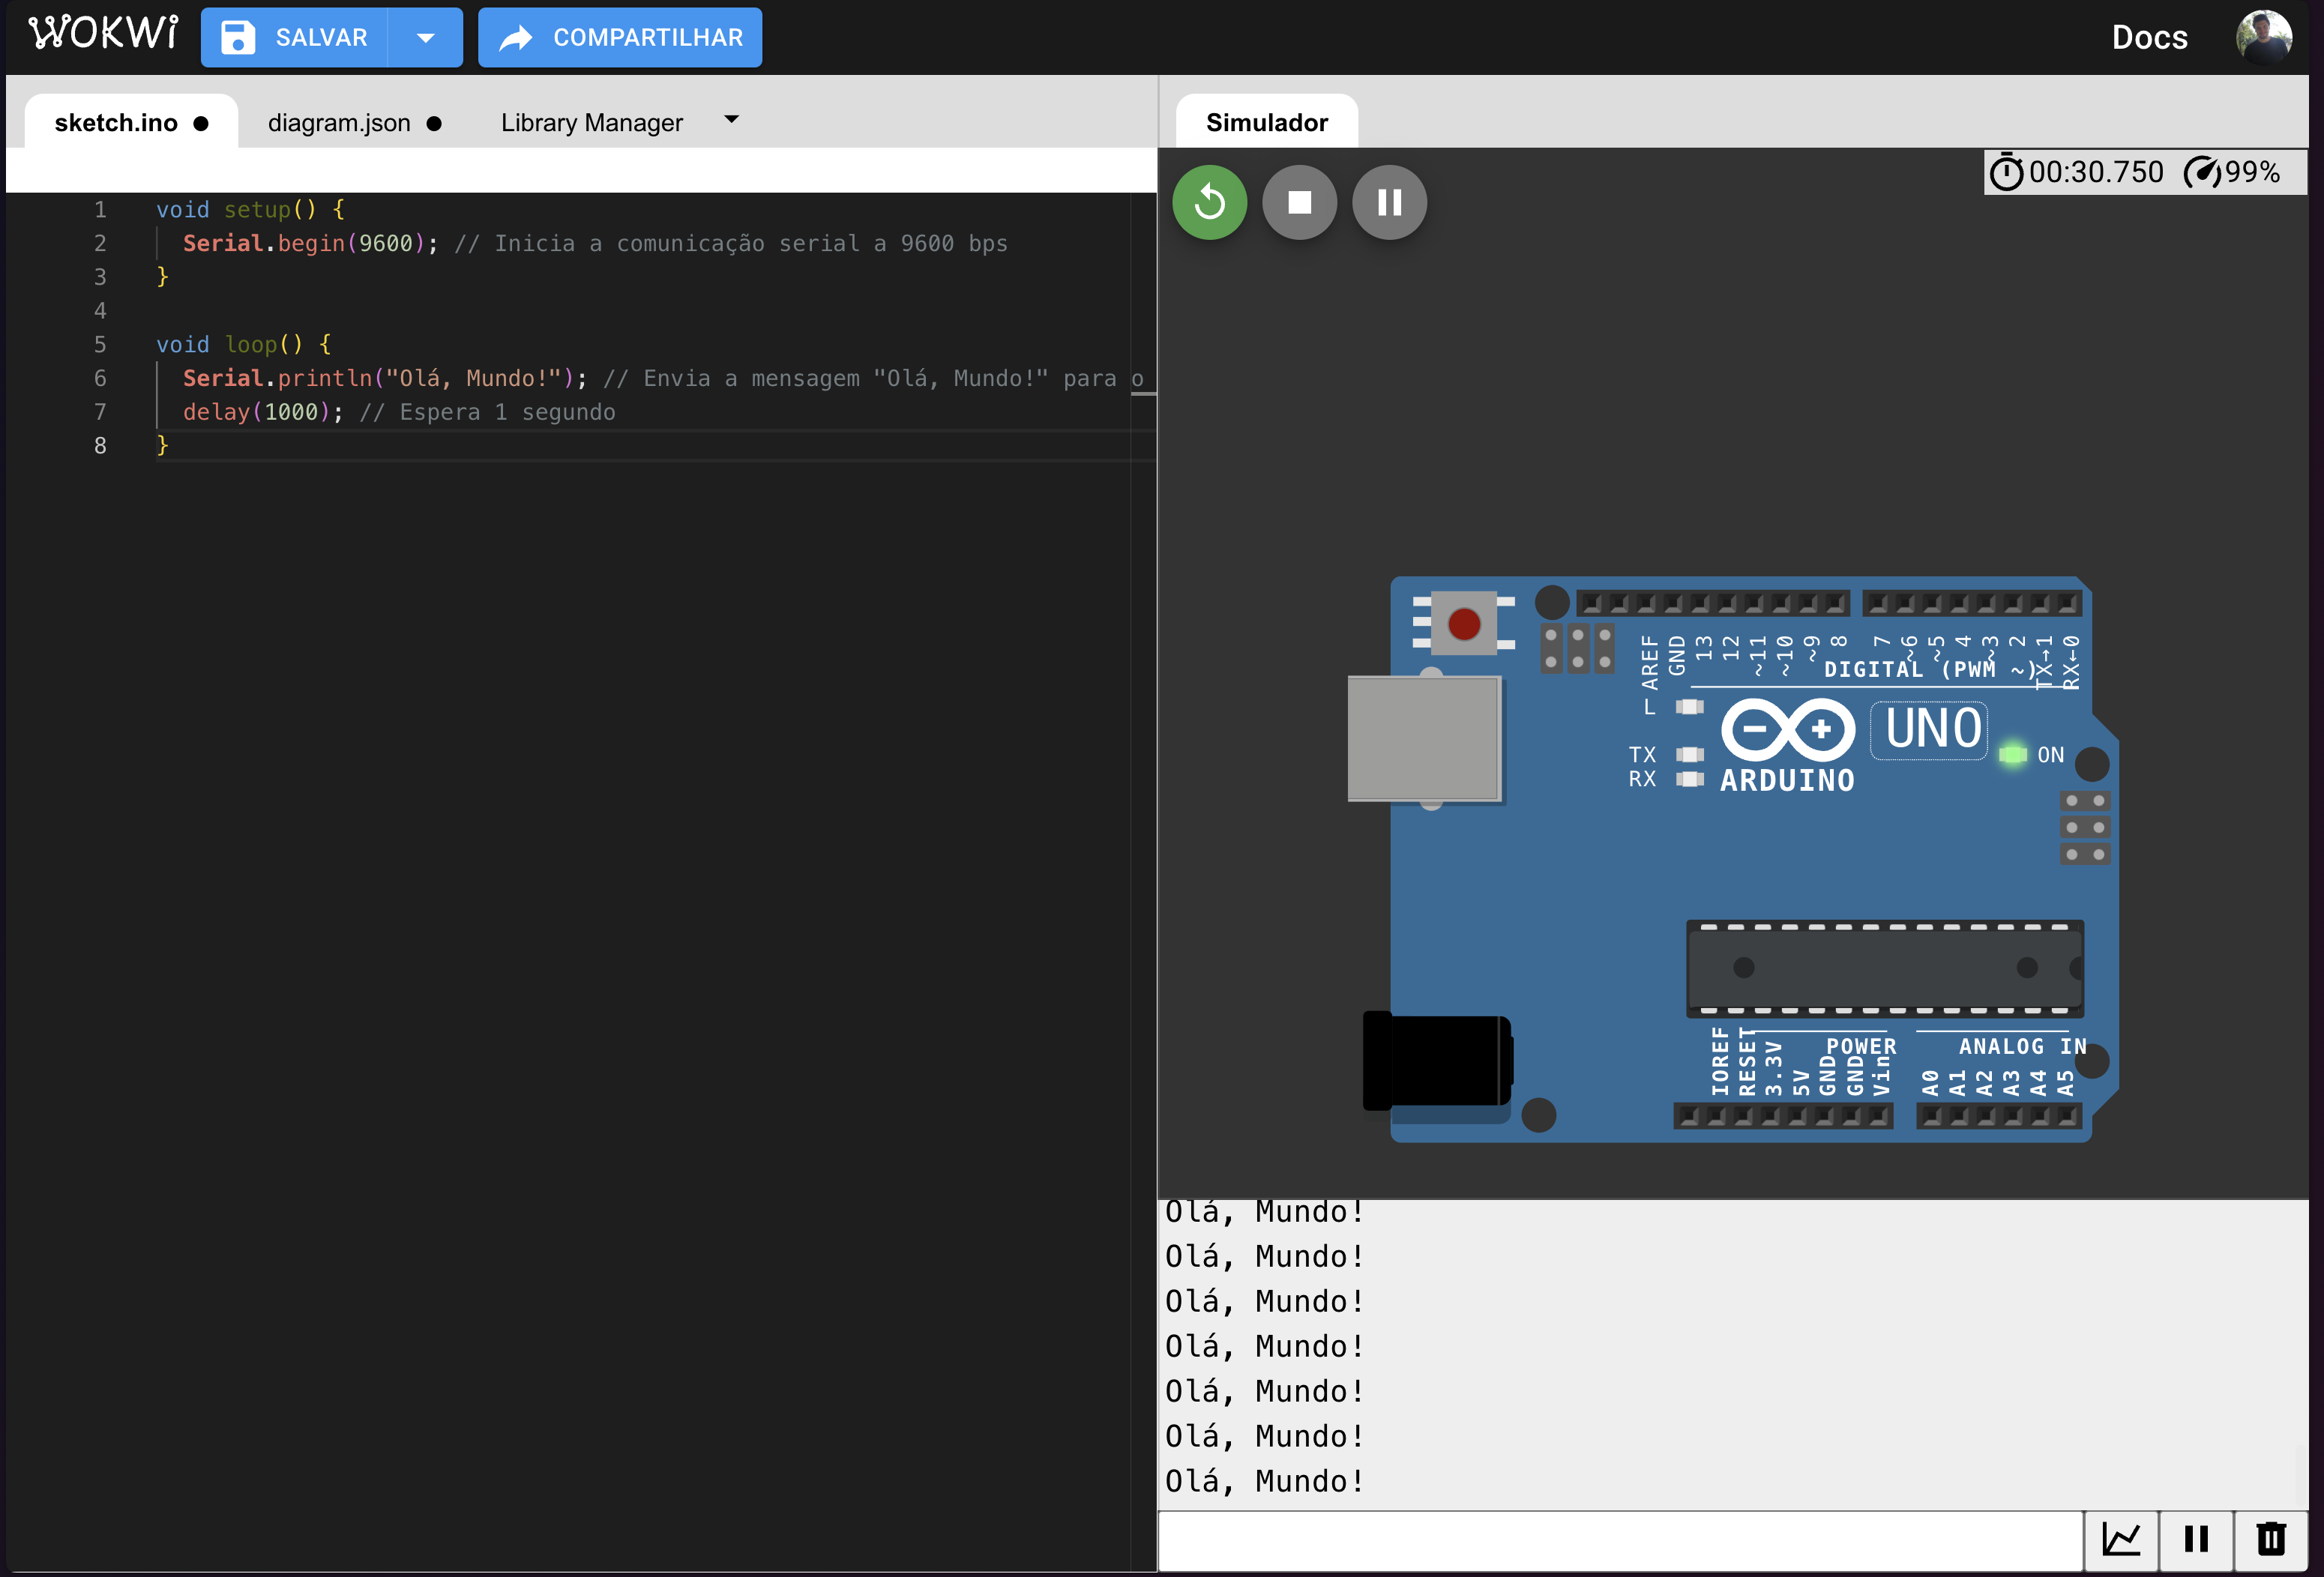
Task: Click the Arduino USB port
Action: tap(1424, 739)
